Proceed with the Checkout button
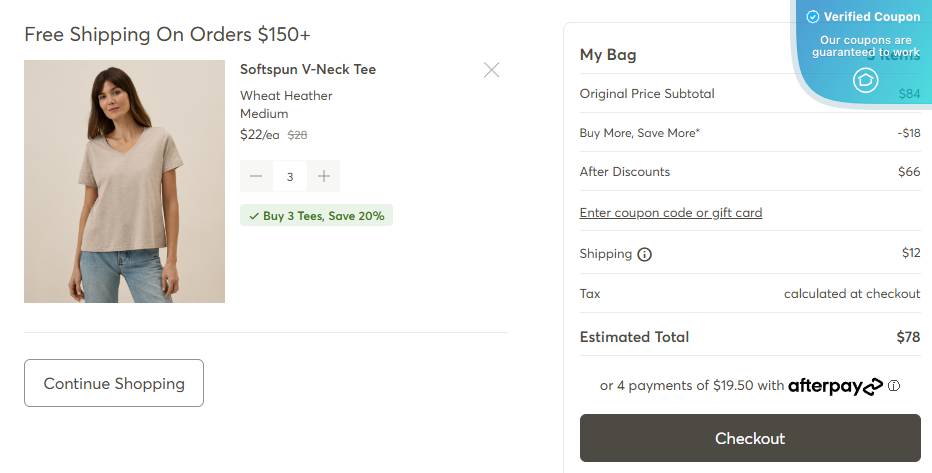Screen dimensions: 932x473 pyautogui.click(x=750, y=438)
